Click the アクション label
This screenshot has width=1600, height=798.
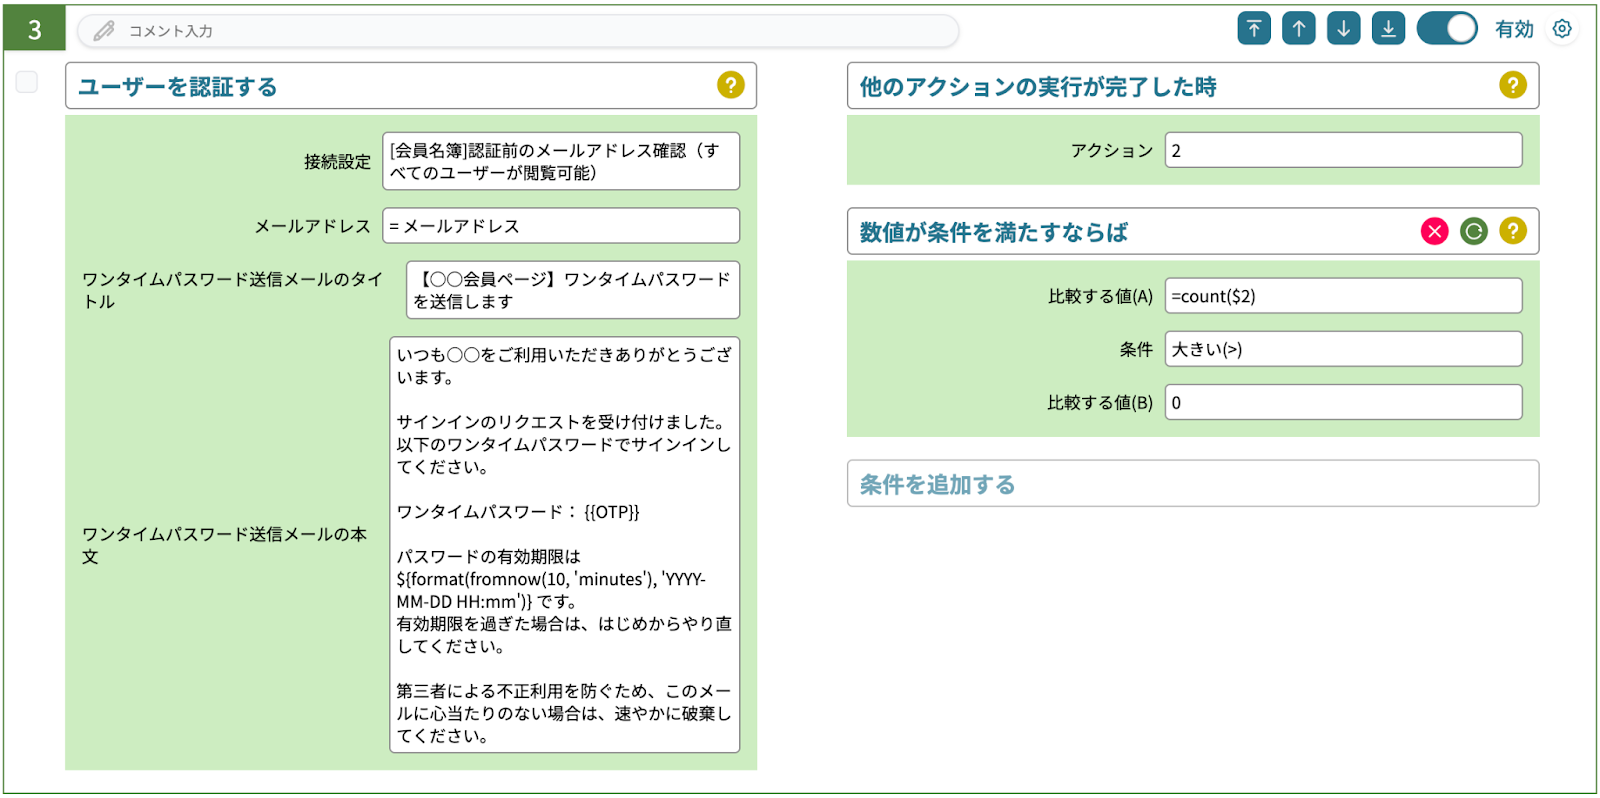click(x=1112, y=150)
